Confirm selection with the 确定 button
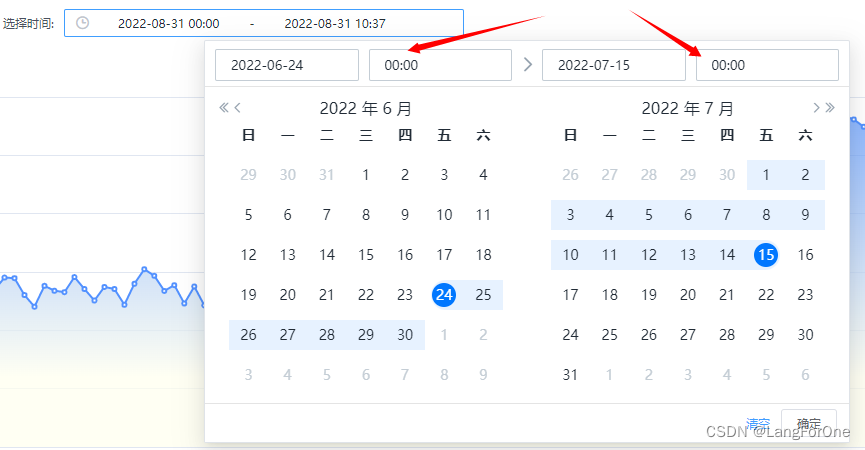Viewport: 865px width, 450px height. pos(809,424)
